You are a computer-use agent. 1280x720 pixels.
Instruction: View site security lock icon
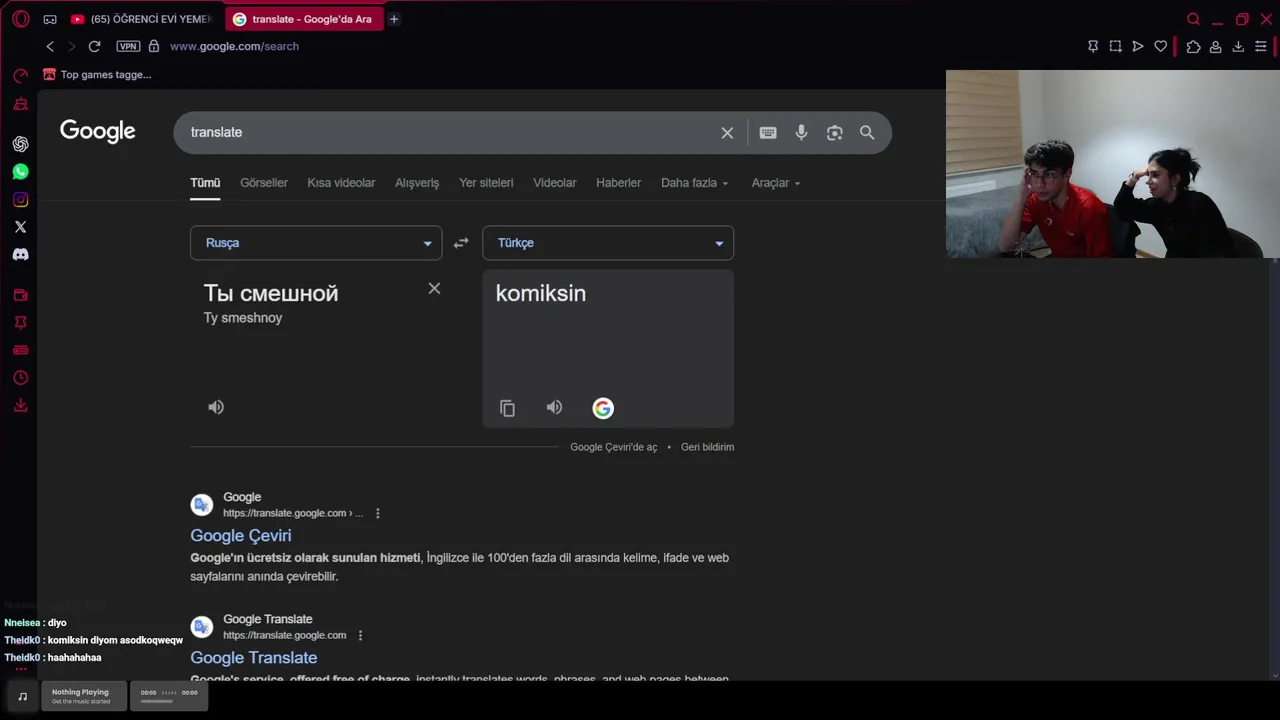click(x=154, y=46)
